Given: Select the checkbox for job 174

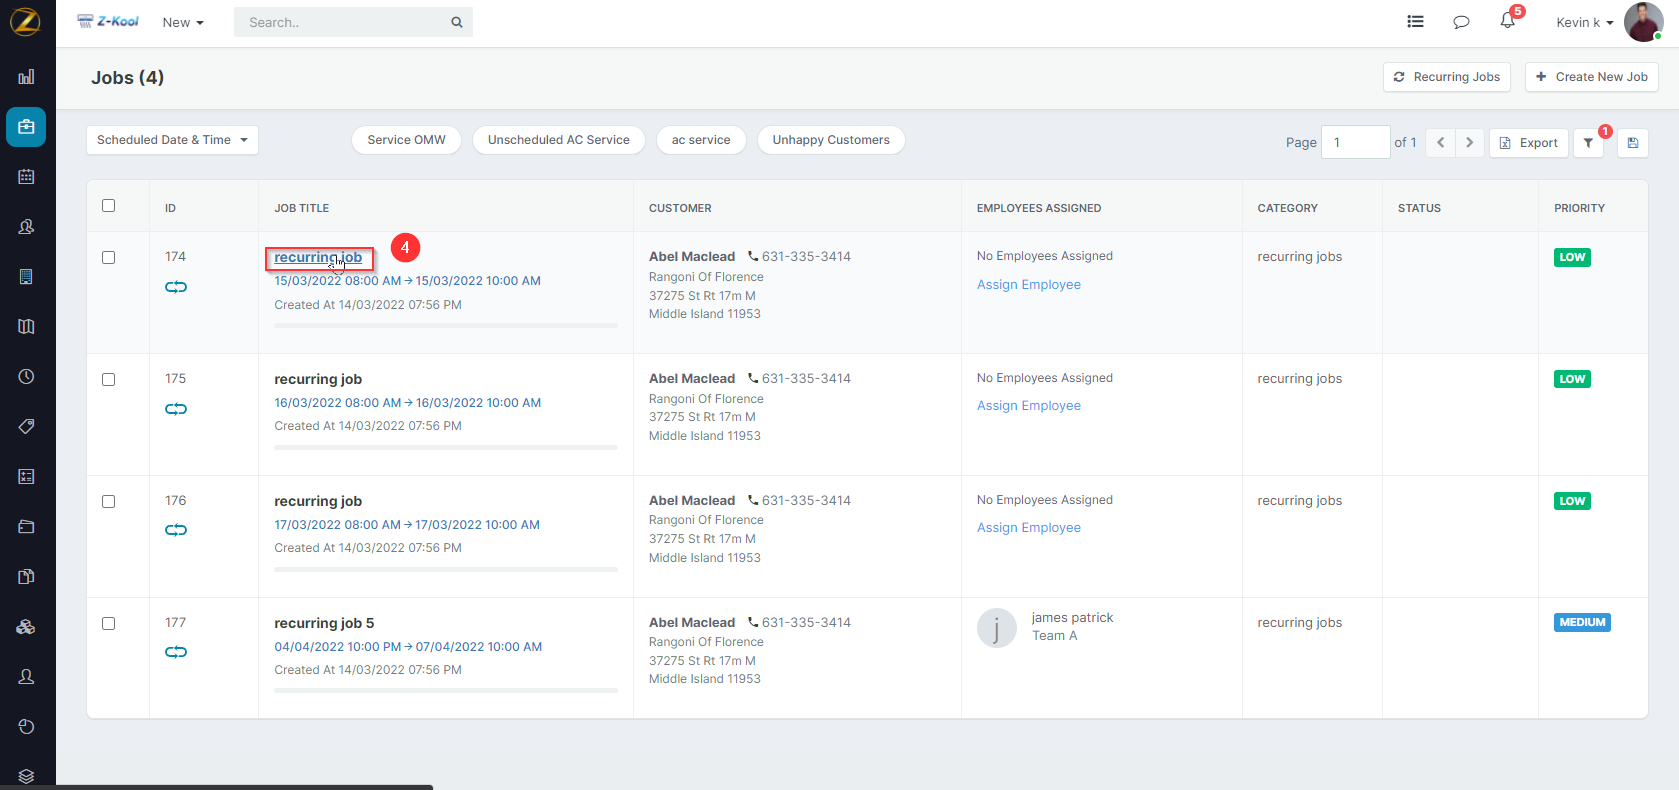Looking at the screenshot, I should [x=109, y=258].
